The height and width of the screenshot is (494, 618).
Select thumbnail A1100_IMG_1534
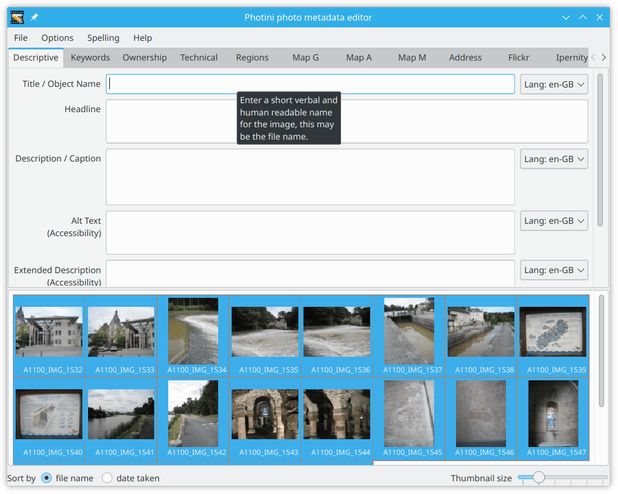[x=193, y=336]
